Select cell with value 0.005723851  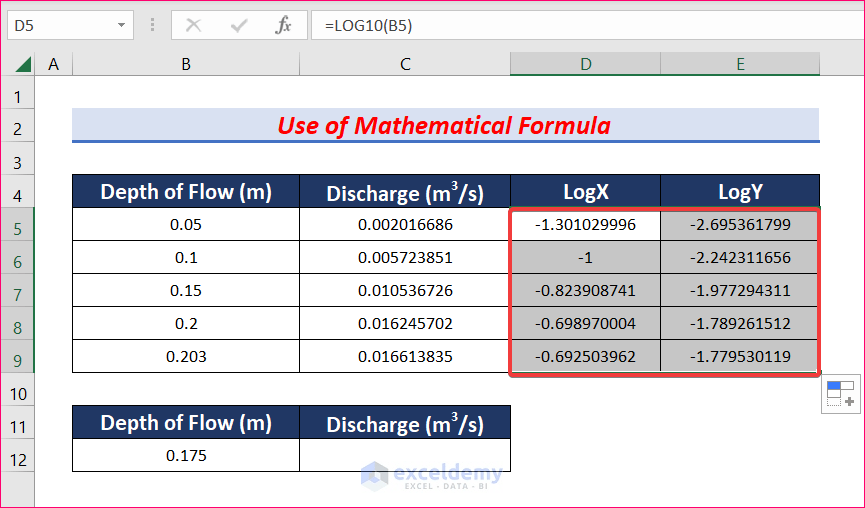405,258
